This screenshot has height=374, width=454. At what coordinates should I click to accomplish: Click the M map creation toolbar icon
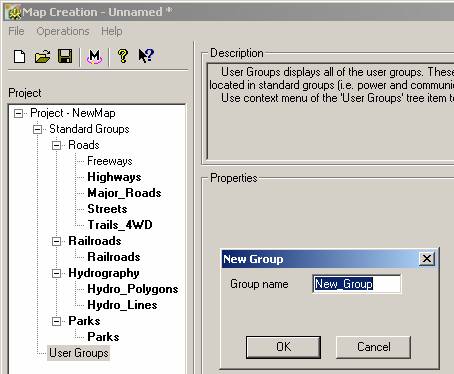(95, 56)
